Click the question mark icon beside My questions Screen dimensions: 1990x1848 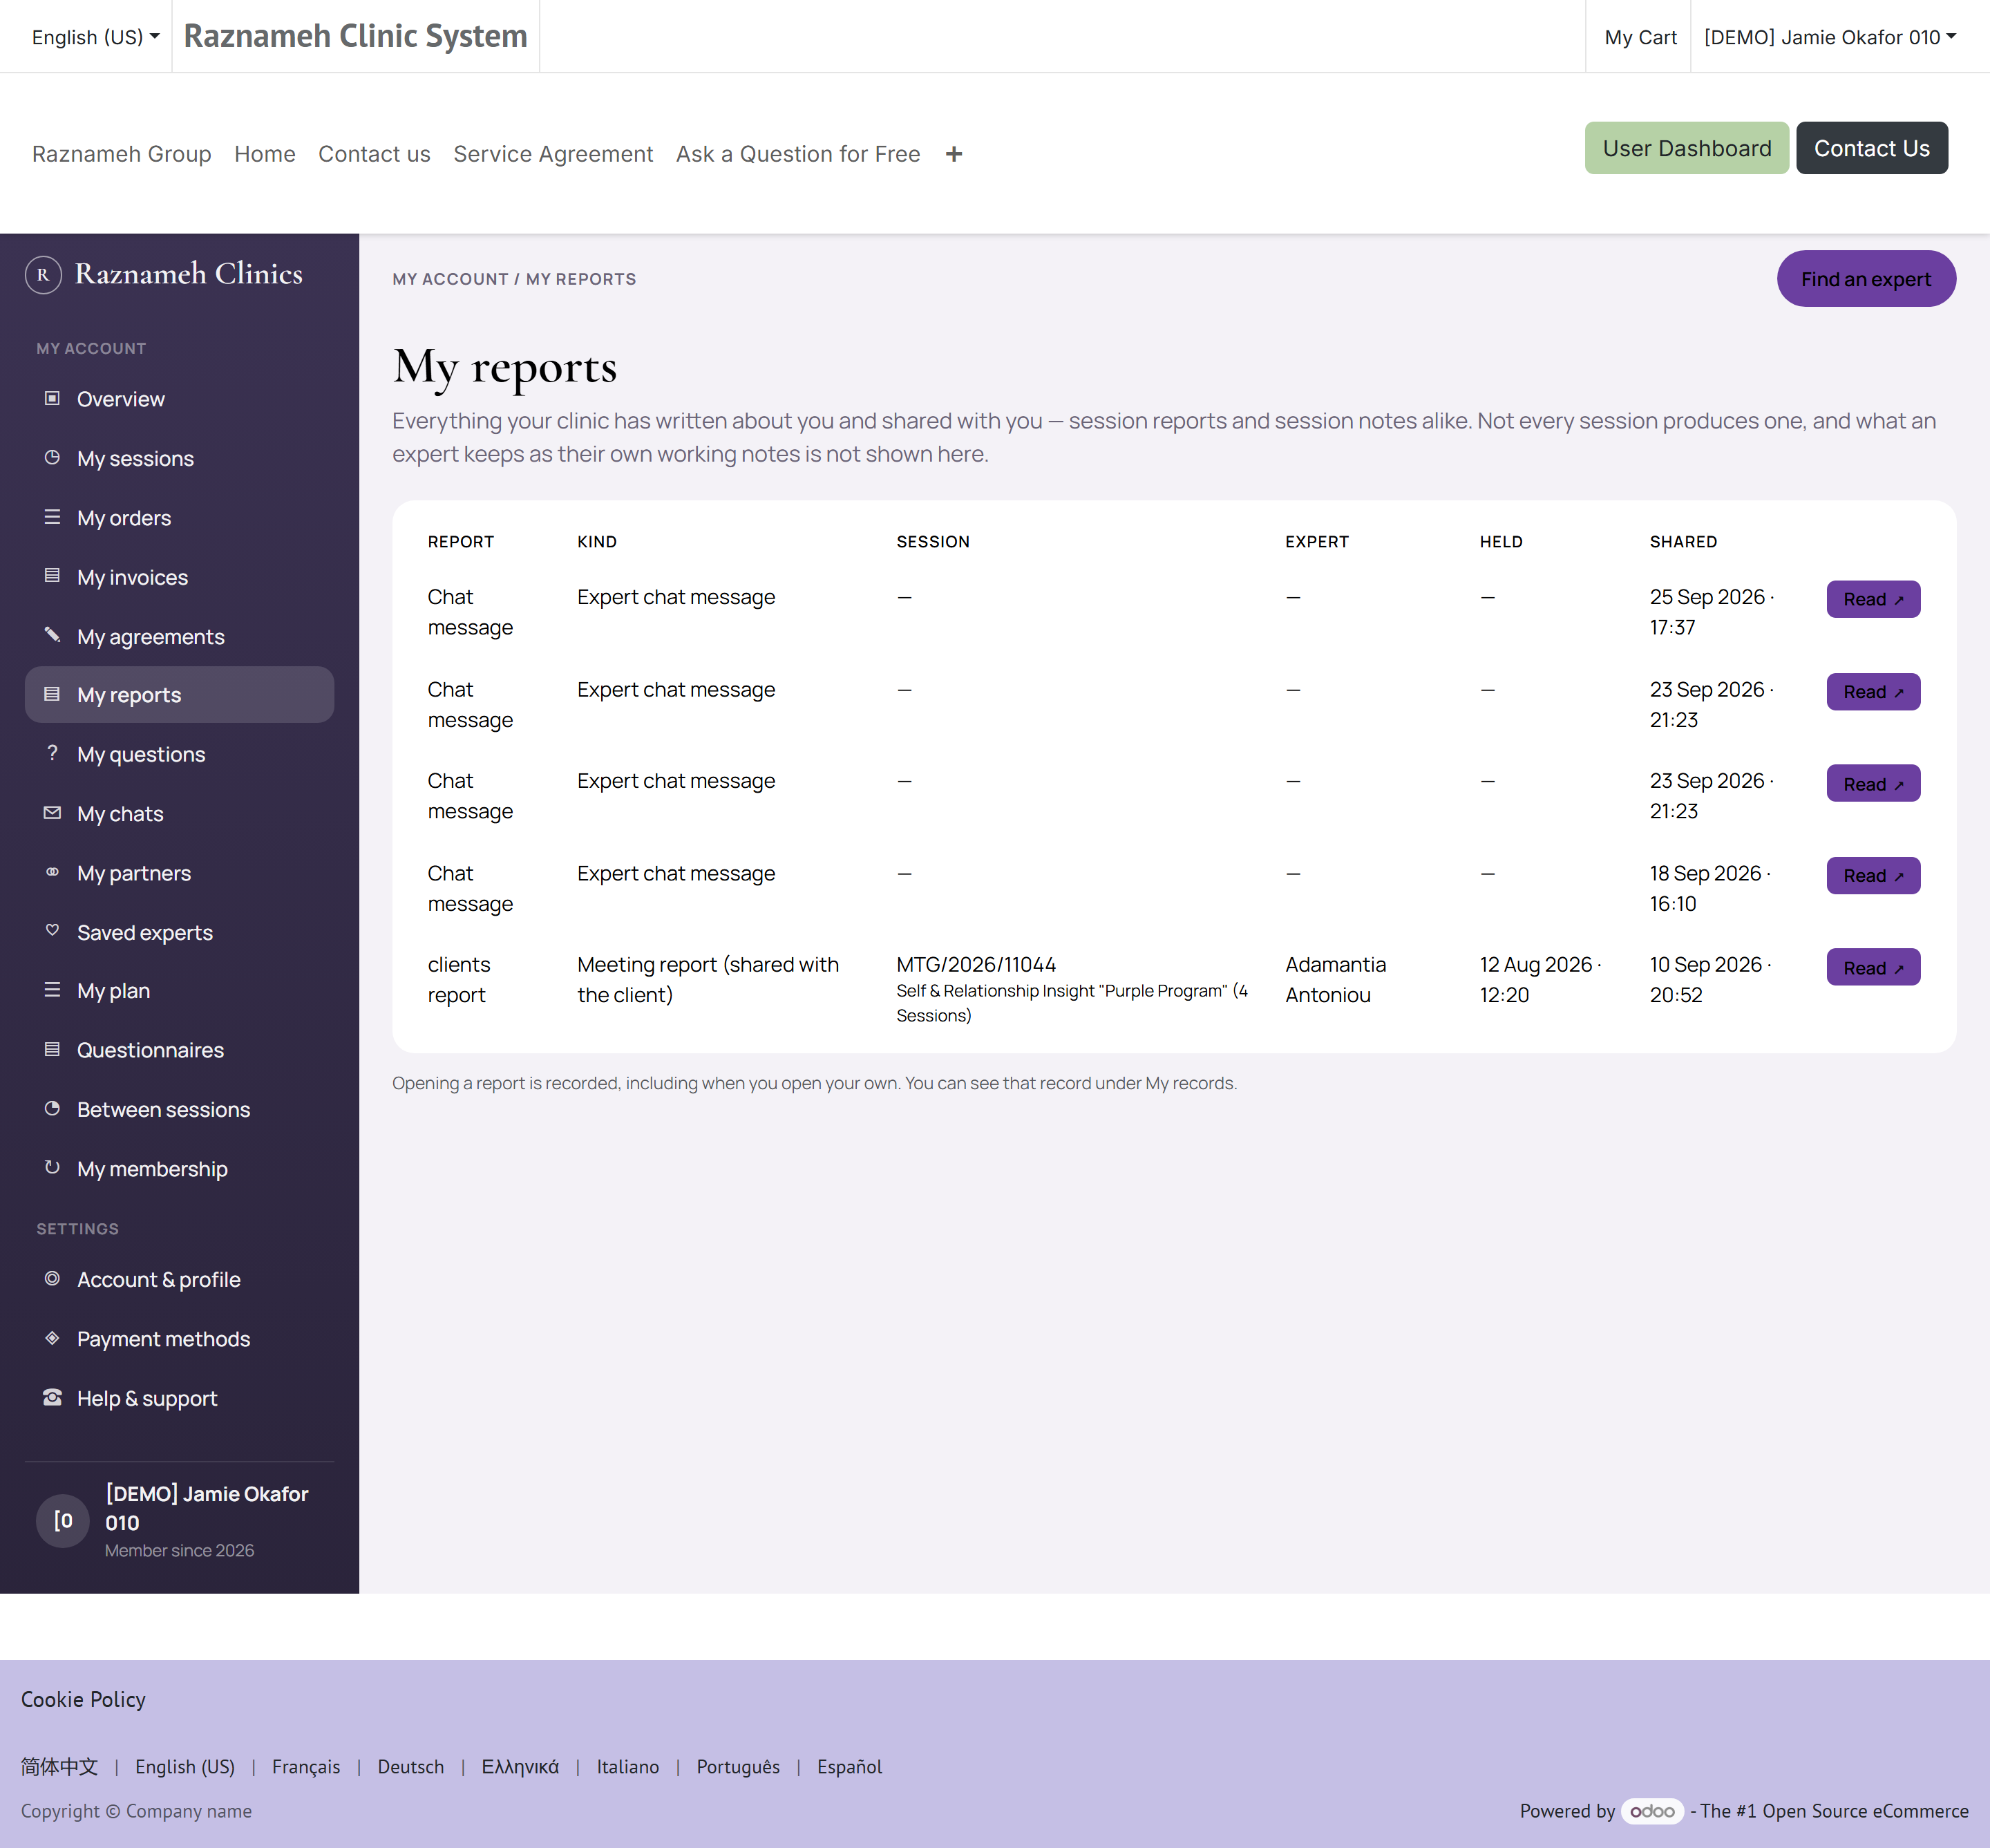pos(52,753)
